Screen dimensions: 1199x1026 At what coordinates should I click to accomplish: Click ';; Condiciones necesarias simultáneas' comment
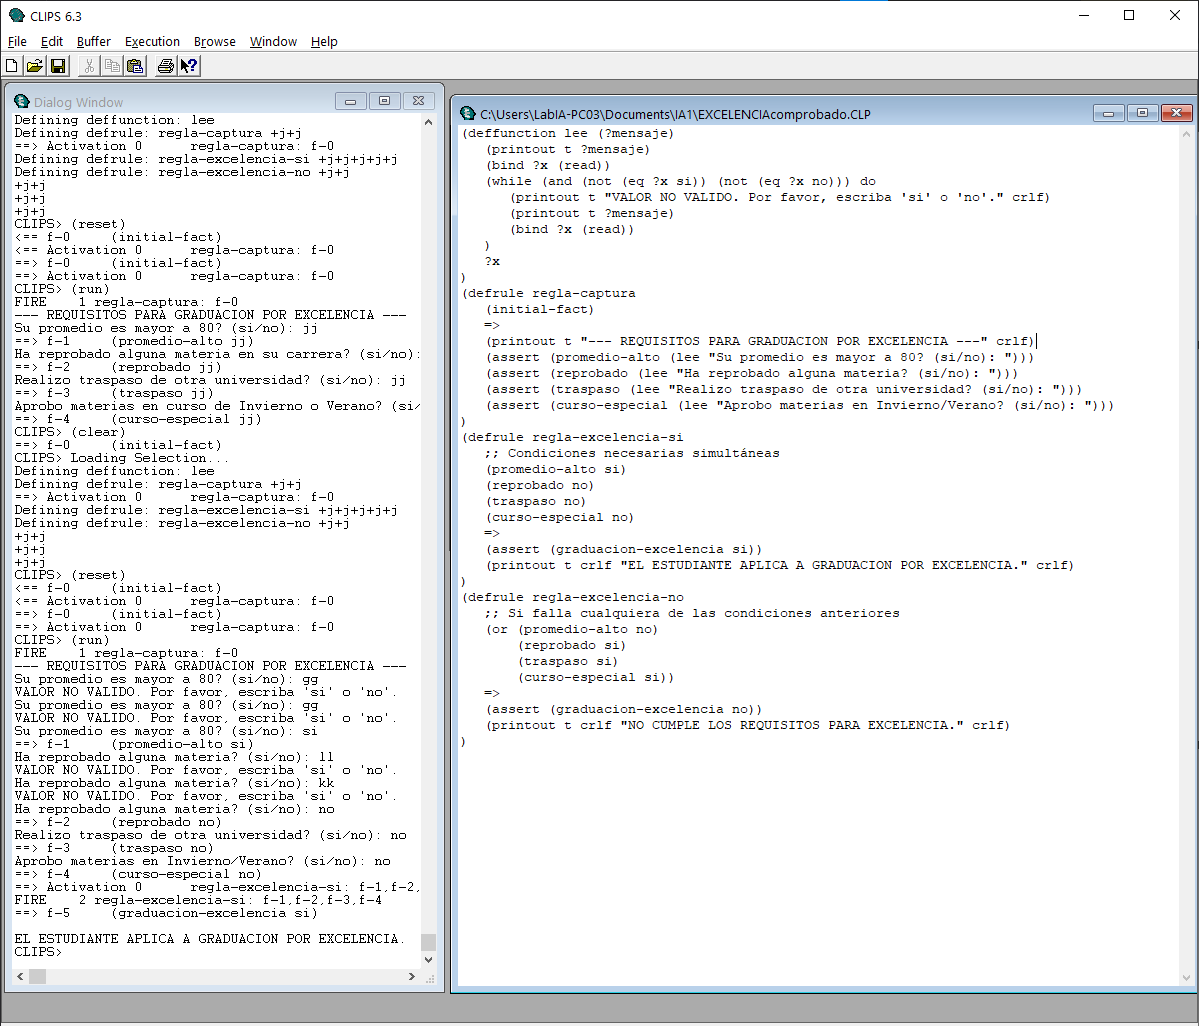(x=632, y=453)
